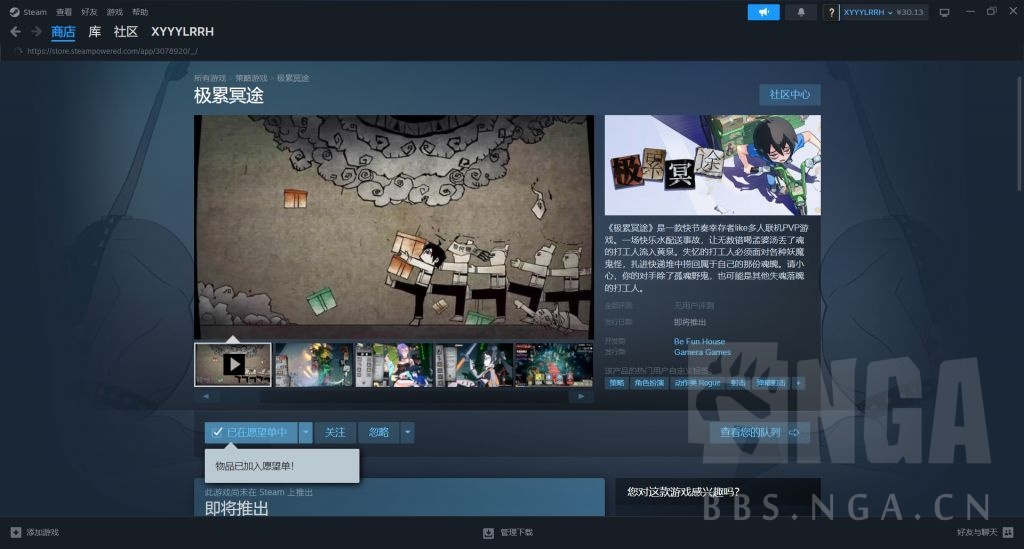Expand the ignore options dropdown arrow
This screenshot has width=1024, height=549.
tap(408, 432)
